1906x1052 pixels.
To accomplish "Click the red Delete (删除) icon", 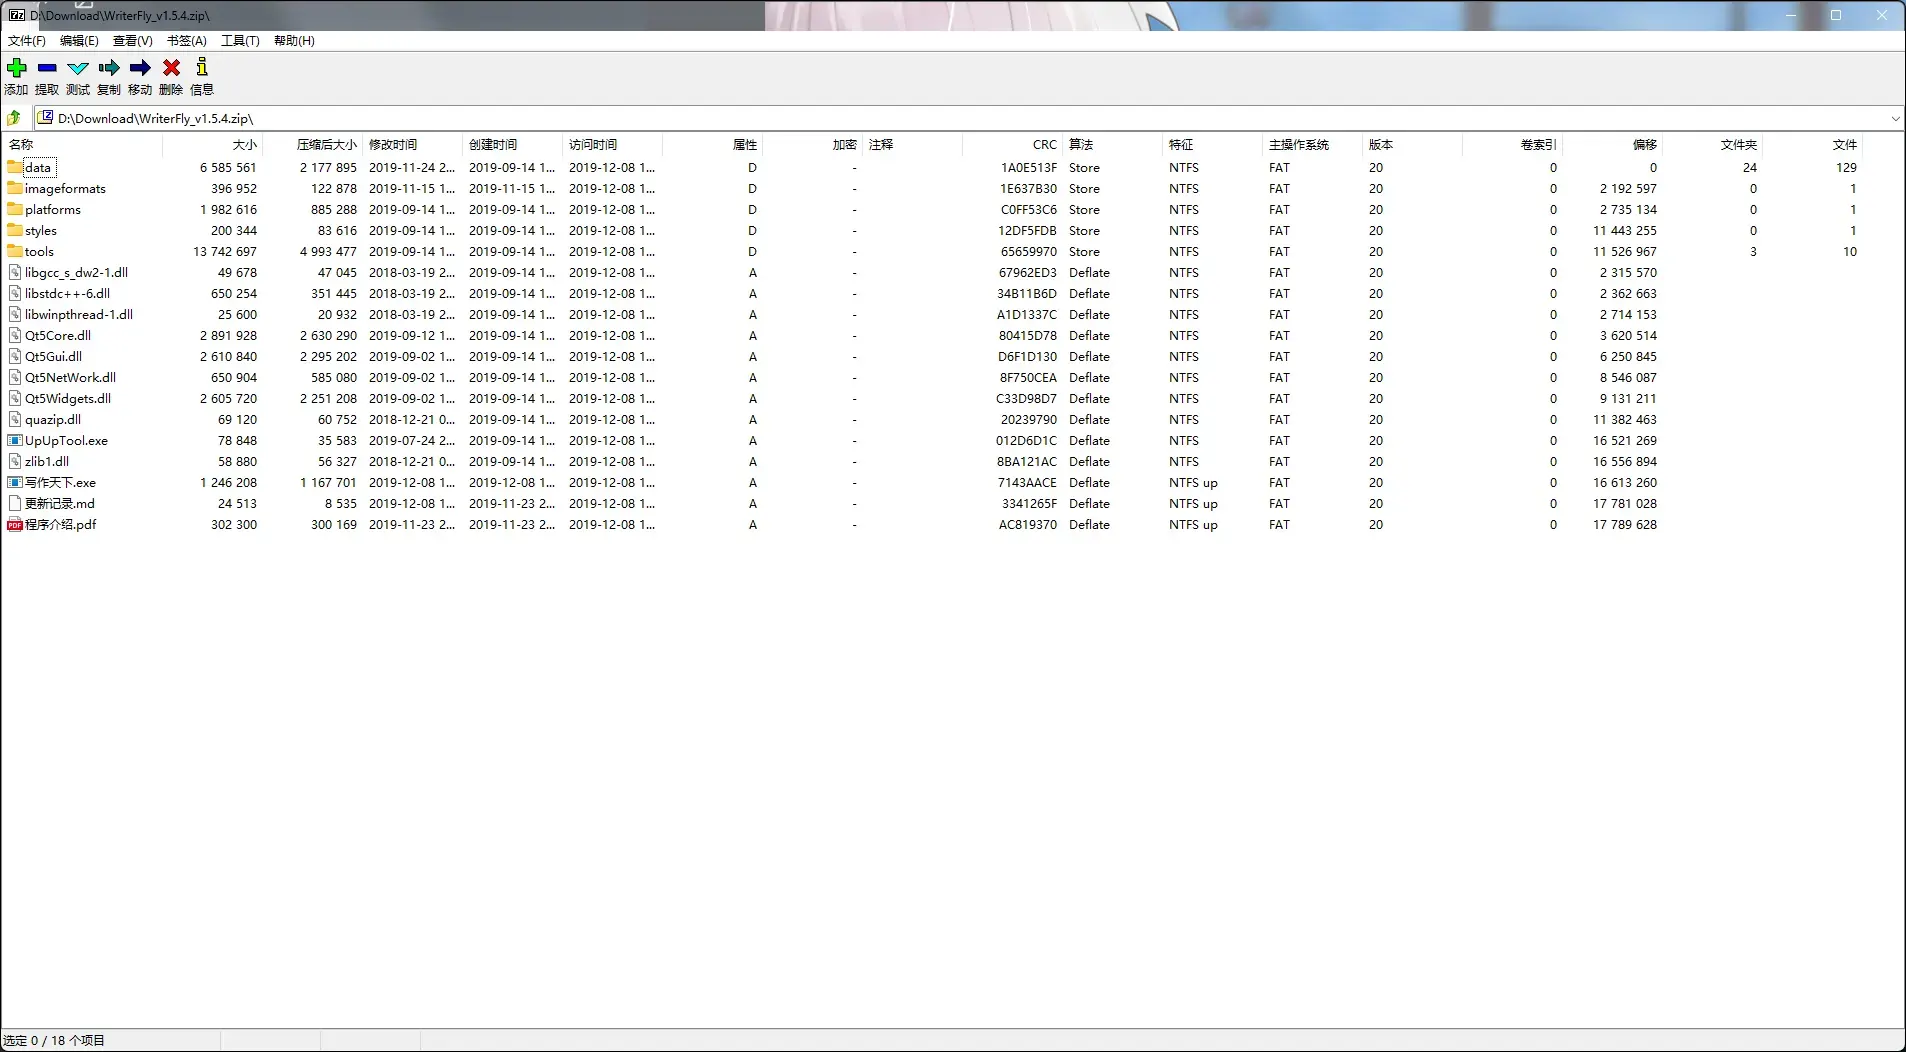I will [171, 68].
